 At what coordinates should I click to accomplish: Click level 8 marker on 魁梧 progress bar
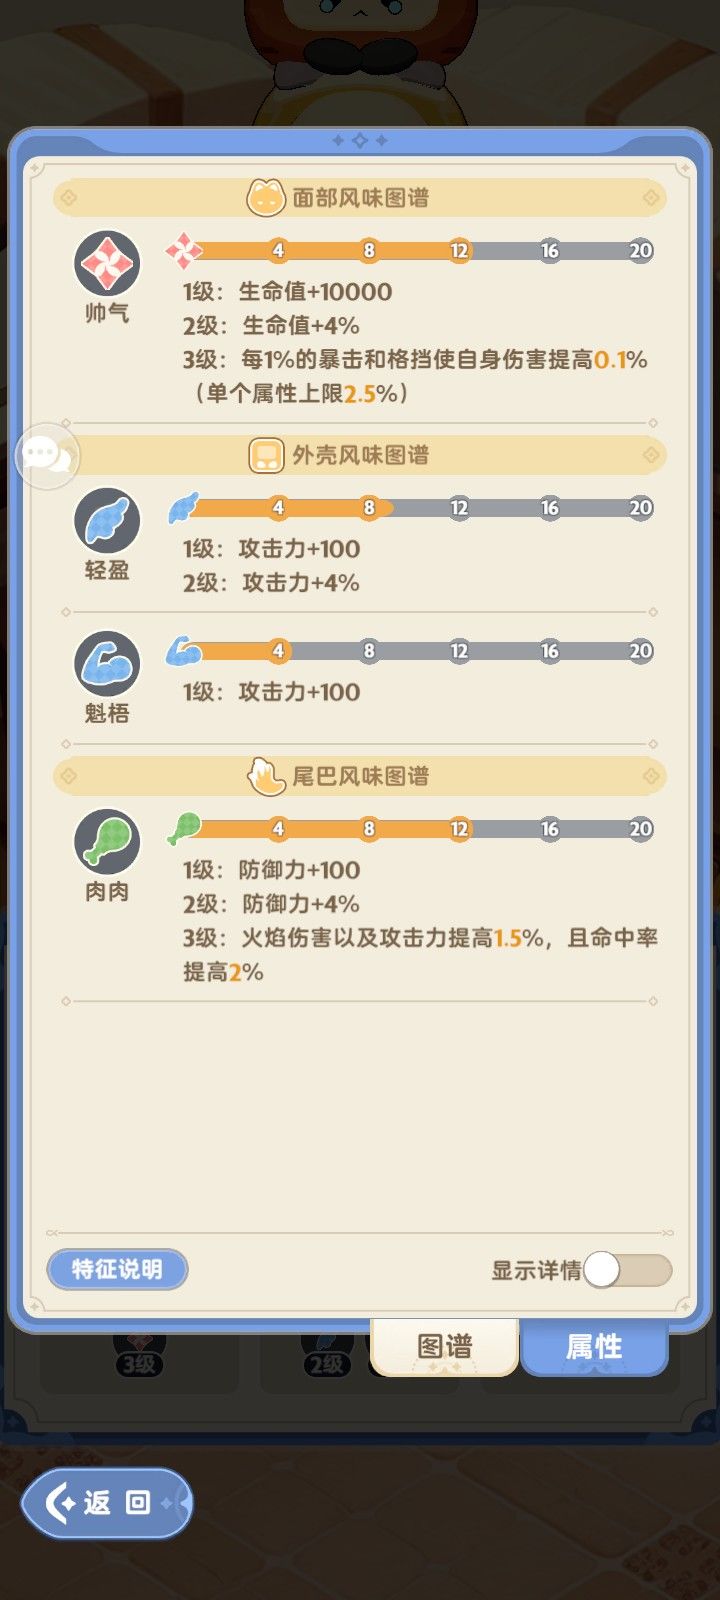[369, 651]
